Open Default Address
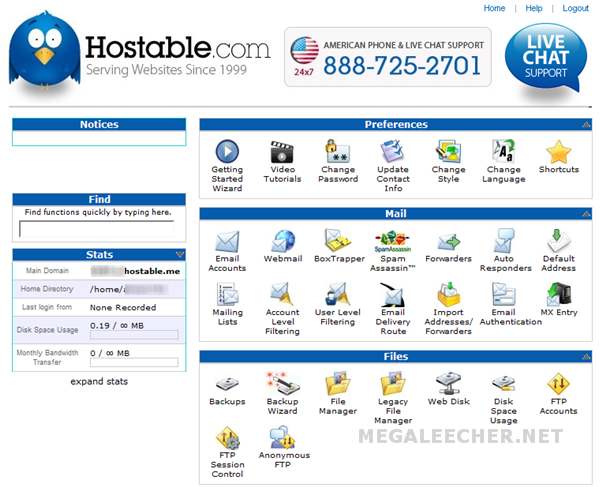Viewport: 602px width, 487px height. point(559,251)
